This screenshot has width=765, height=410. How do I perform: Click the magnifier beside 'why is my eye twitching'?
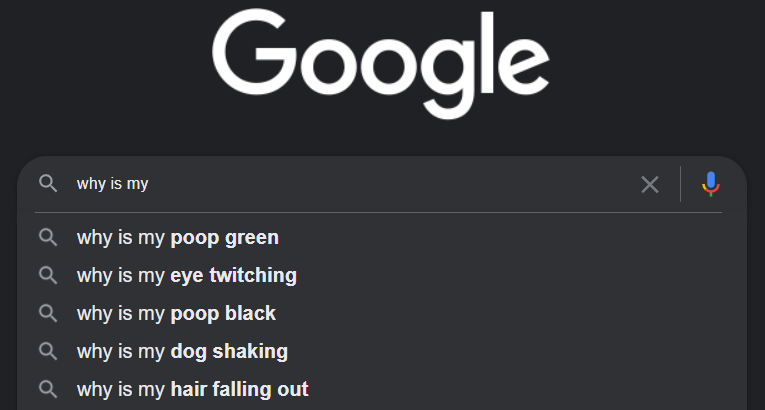tap(48, 275)
